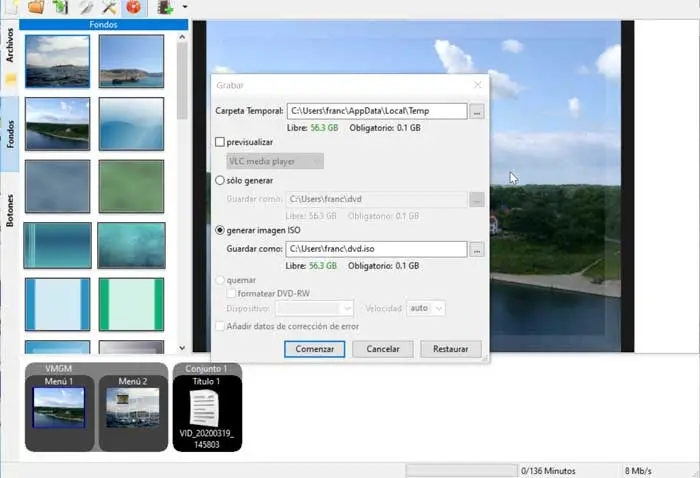Switch to the Botones side tab
This screenshot has width=700, height=478.
(10, 211)
